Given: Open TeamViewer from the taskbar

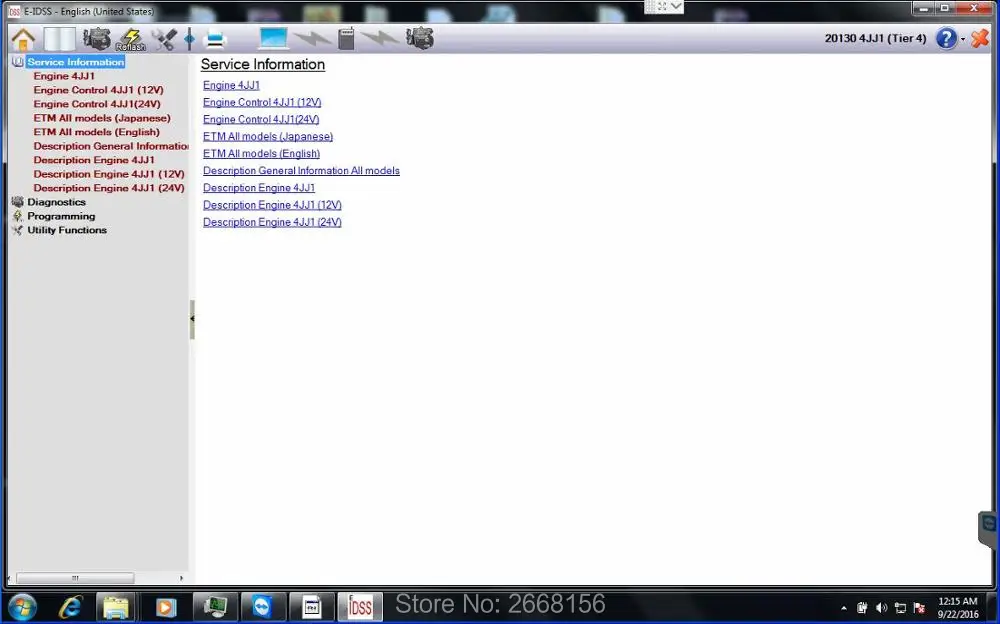Looking at the screenshot, I should pyautogui.click(x=261, y=607).
